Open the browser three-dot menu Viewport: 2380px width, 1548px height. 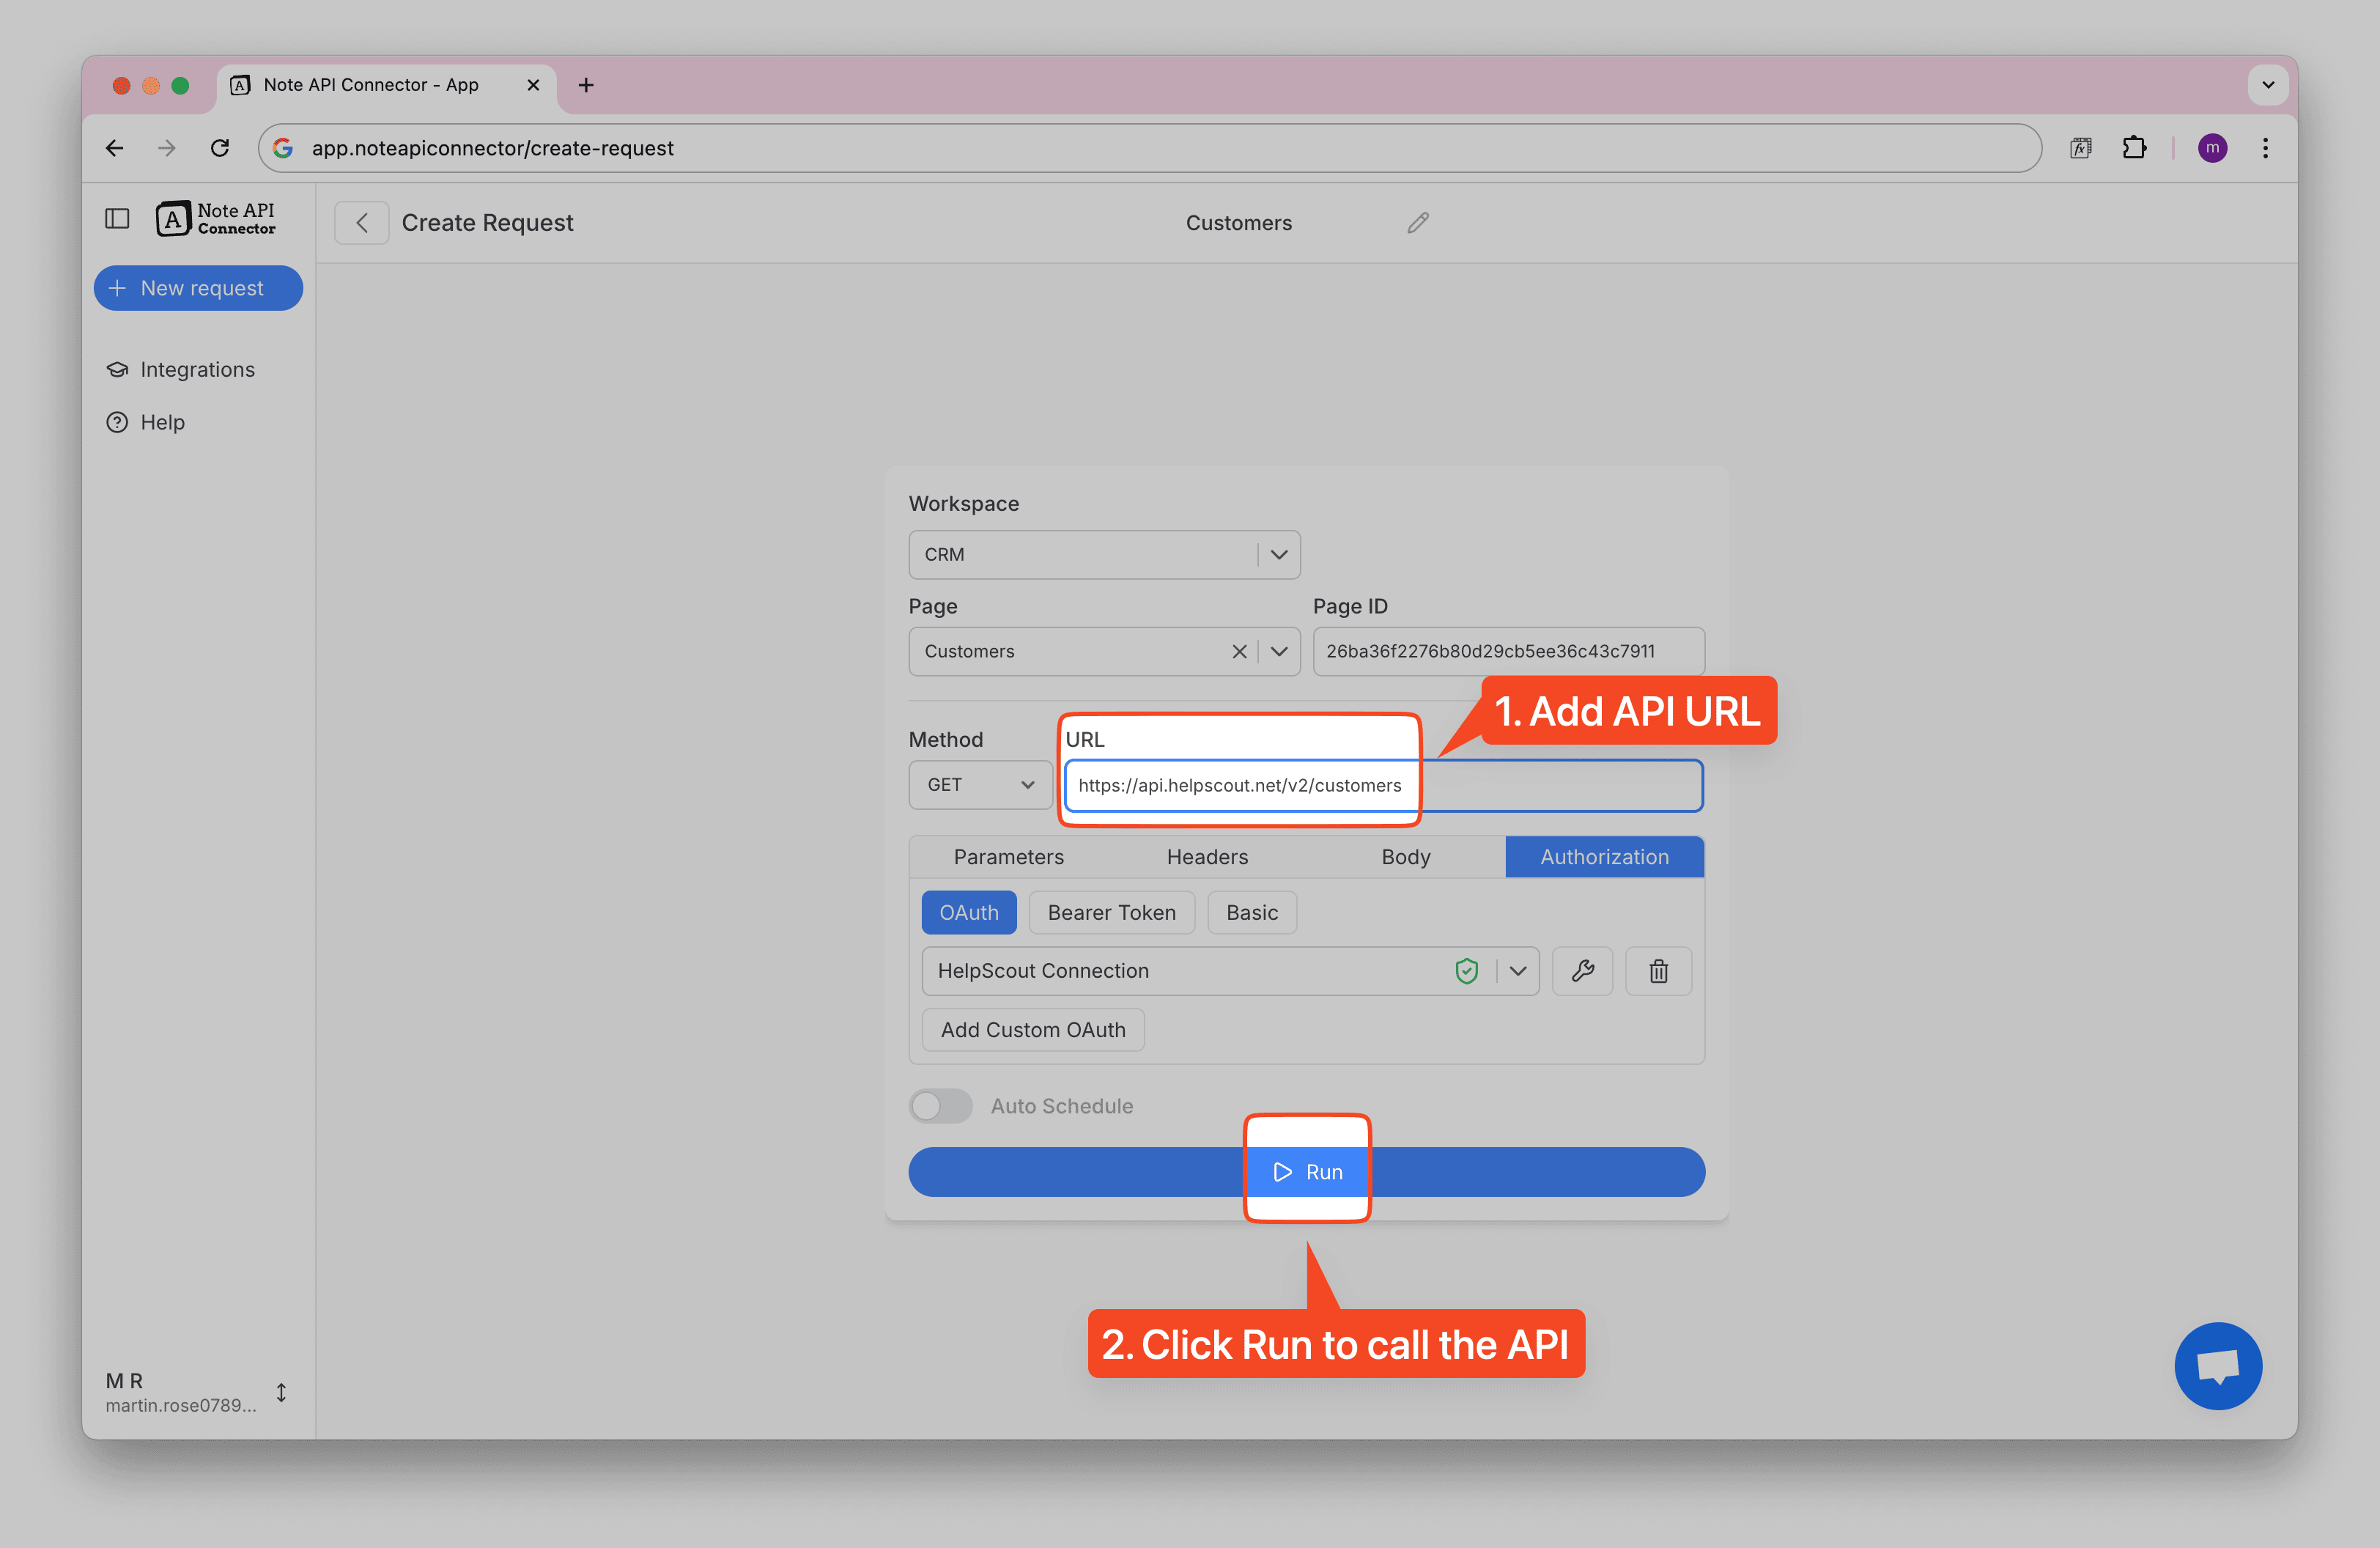click(2265, 148)
